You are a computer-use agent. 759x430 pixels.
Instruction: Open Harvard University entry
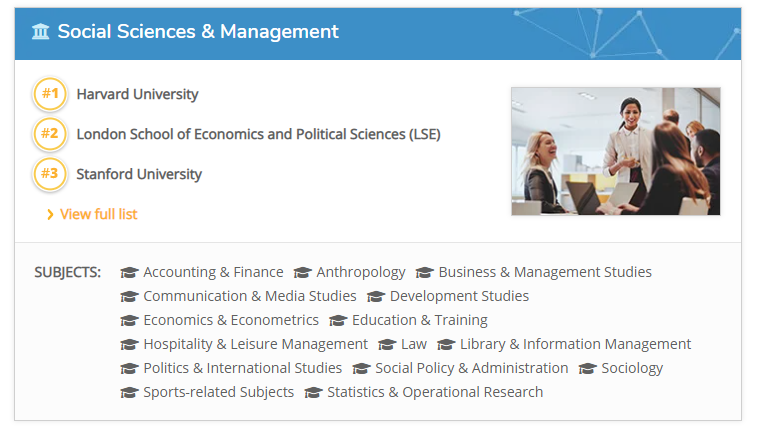(137, 94)
